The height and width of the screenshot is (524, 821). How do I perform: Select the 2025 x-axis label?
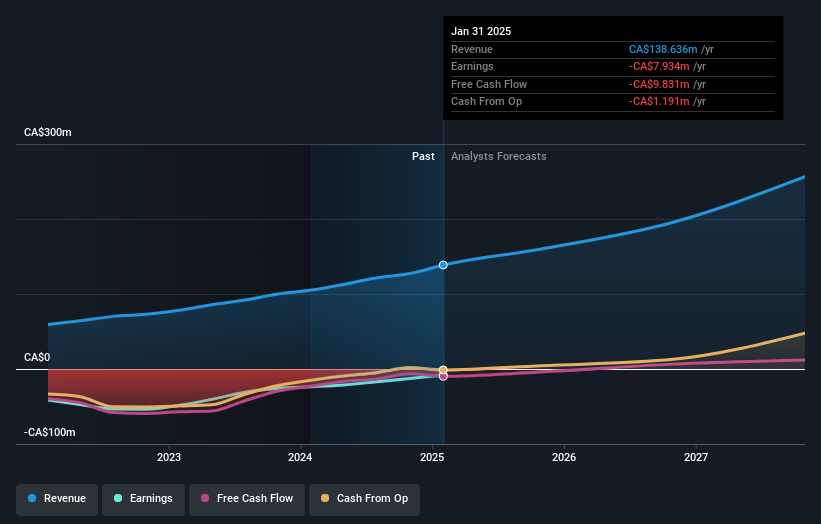coord(432,457)
